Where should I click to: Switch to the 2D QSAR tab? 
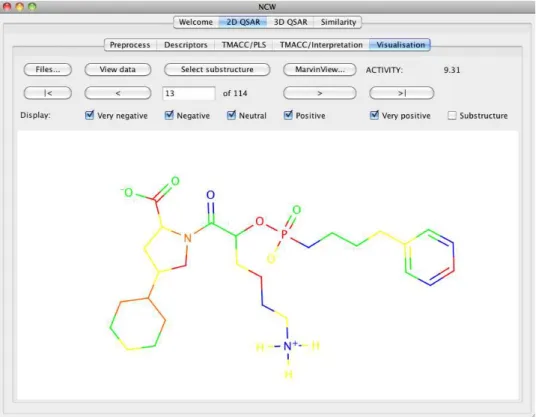tap(243, 22)
